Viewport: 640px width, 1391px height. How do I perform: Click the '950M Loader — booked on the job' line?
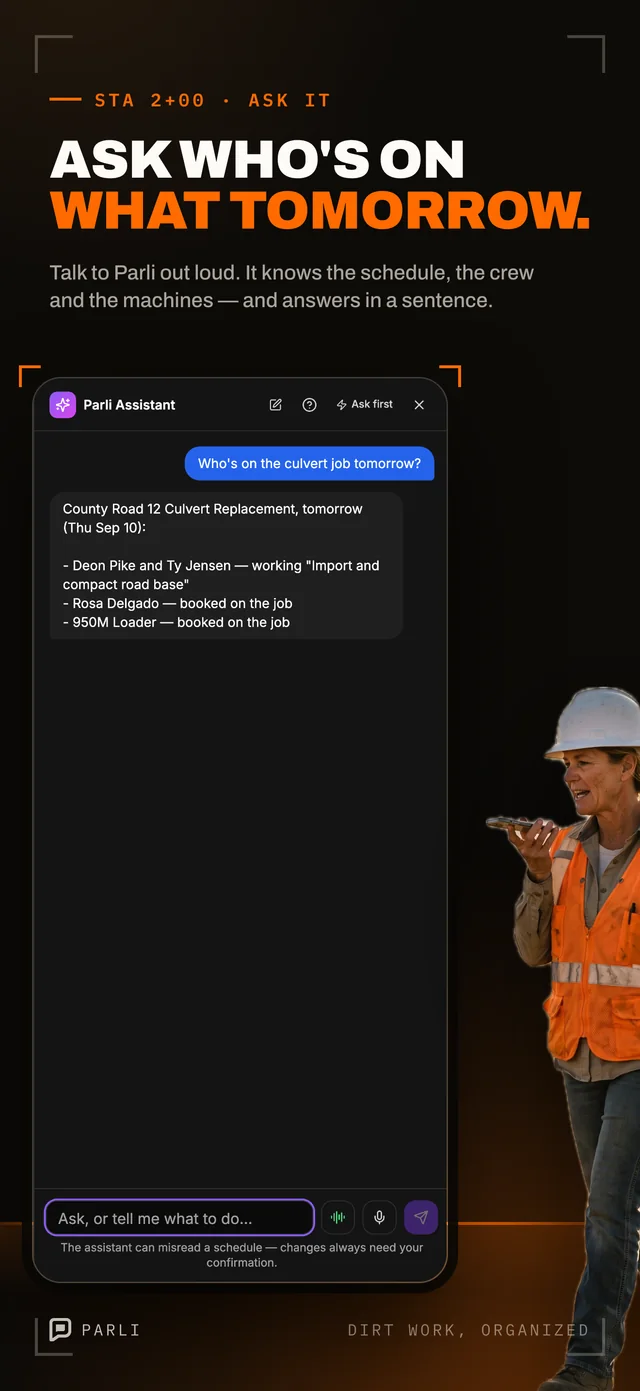pyautogui.click(x=176, y=622)
